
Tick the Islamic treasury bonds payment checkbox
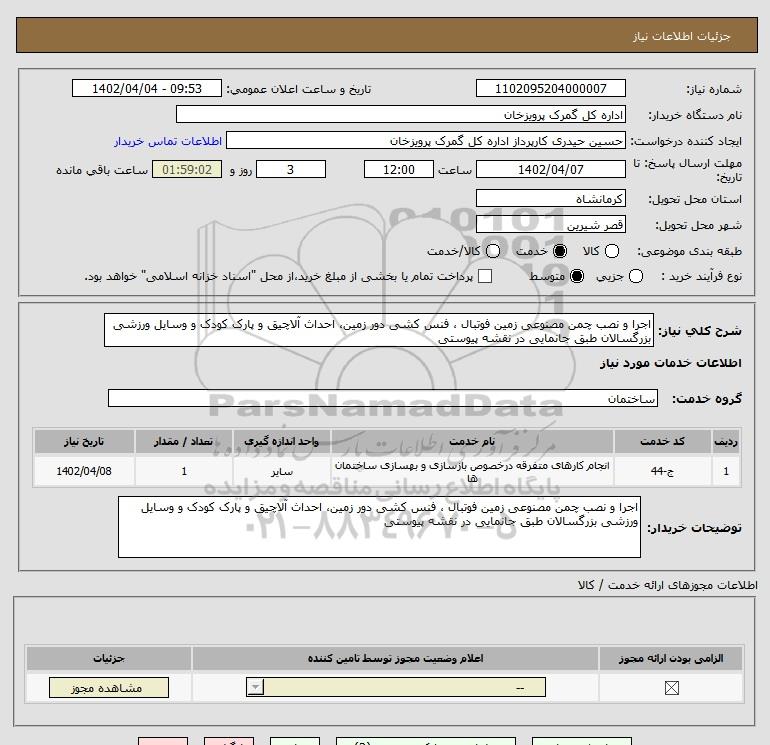click(485, 276)
